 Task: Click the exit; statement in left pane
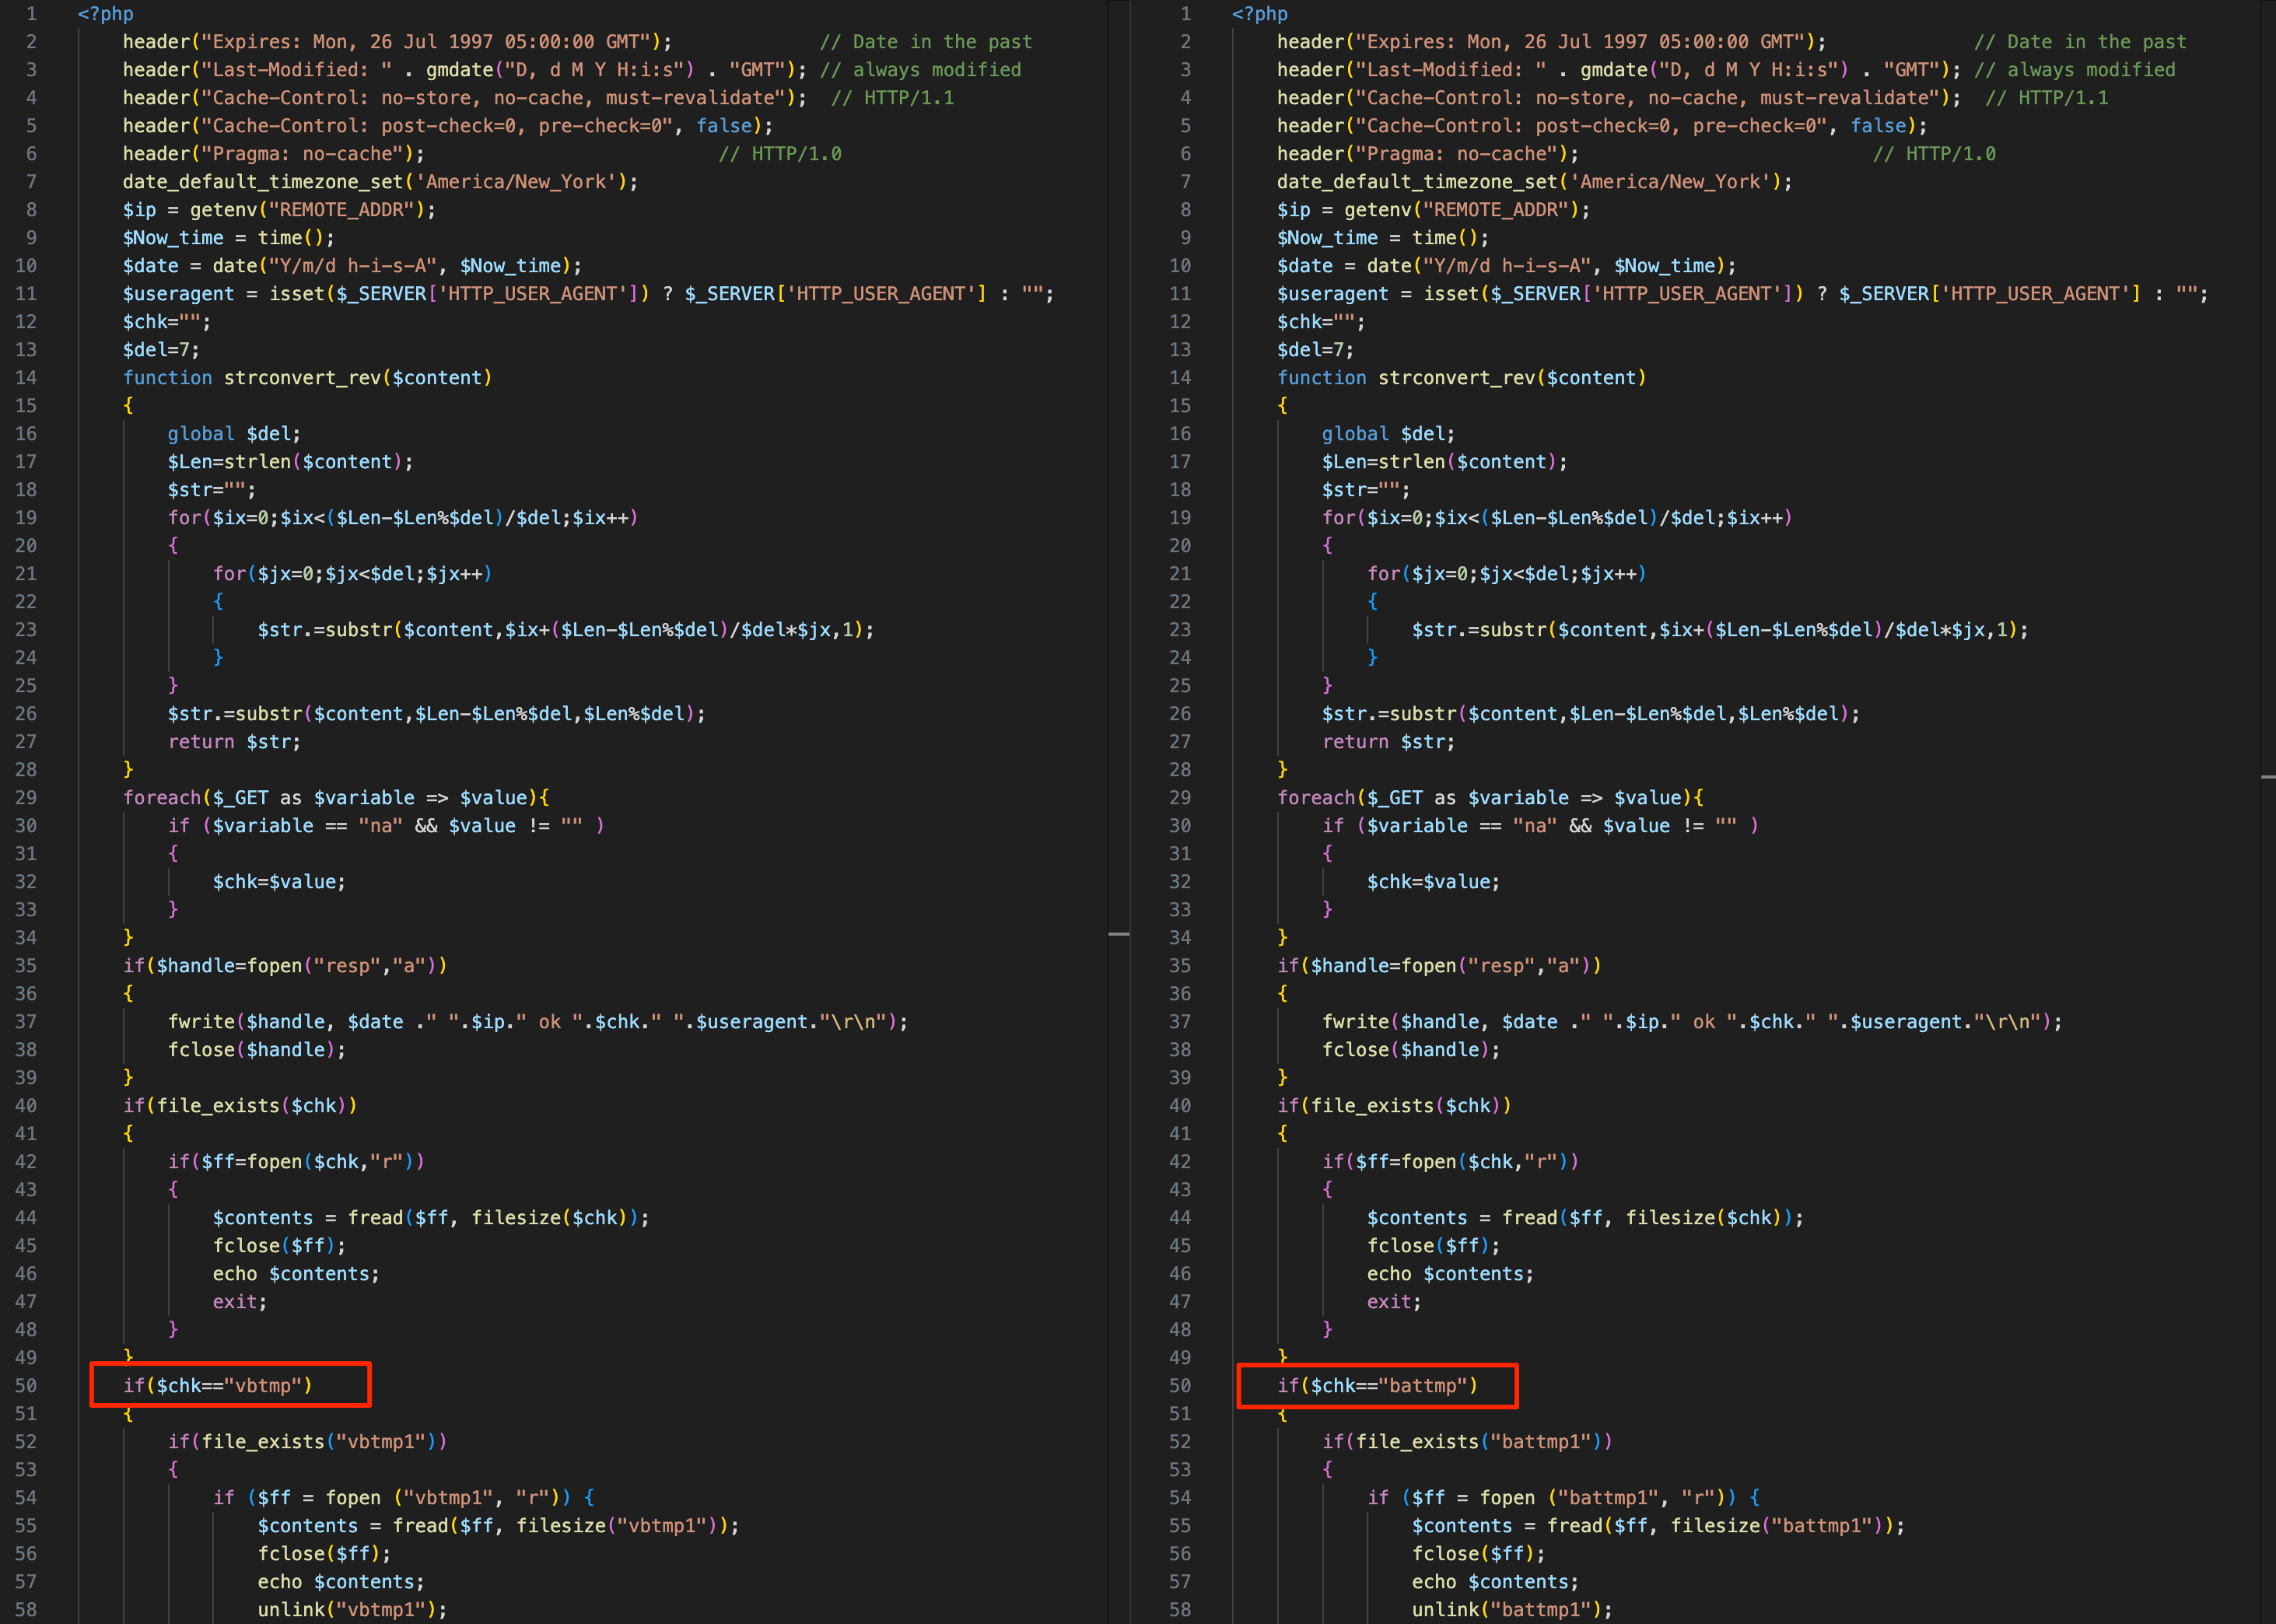(239, 1302)
